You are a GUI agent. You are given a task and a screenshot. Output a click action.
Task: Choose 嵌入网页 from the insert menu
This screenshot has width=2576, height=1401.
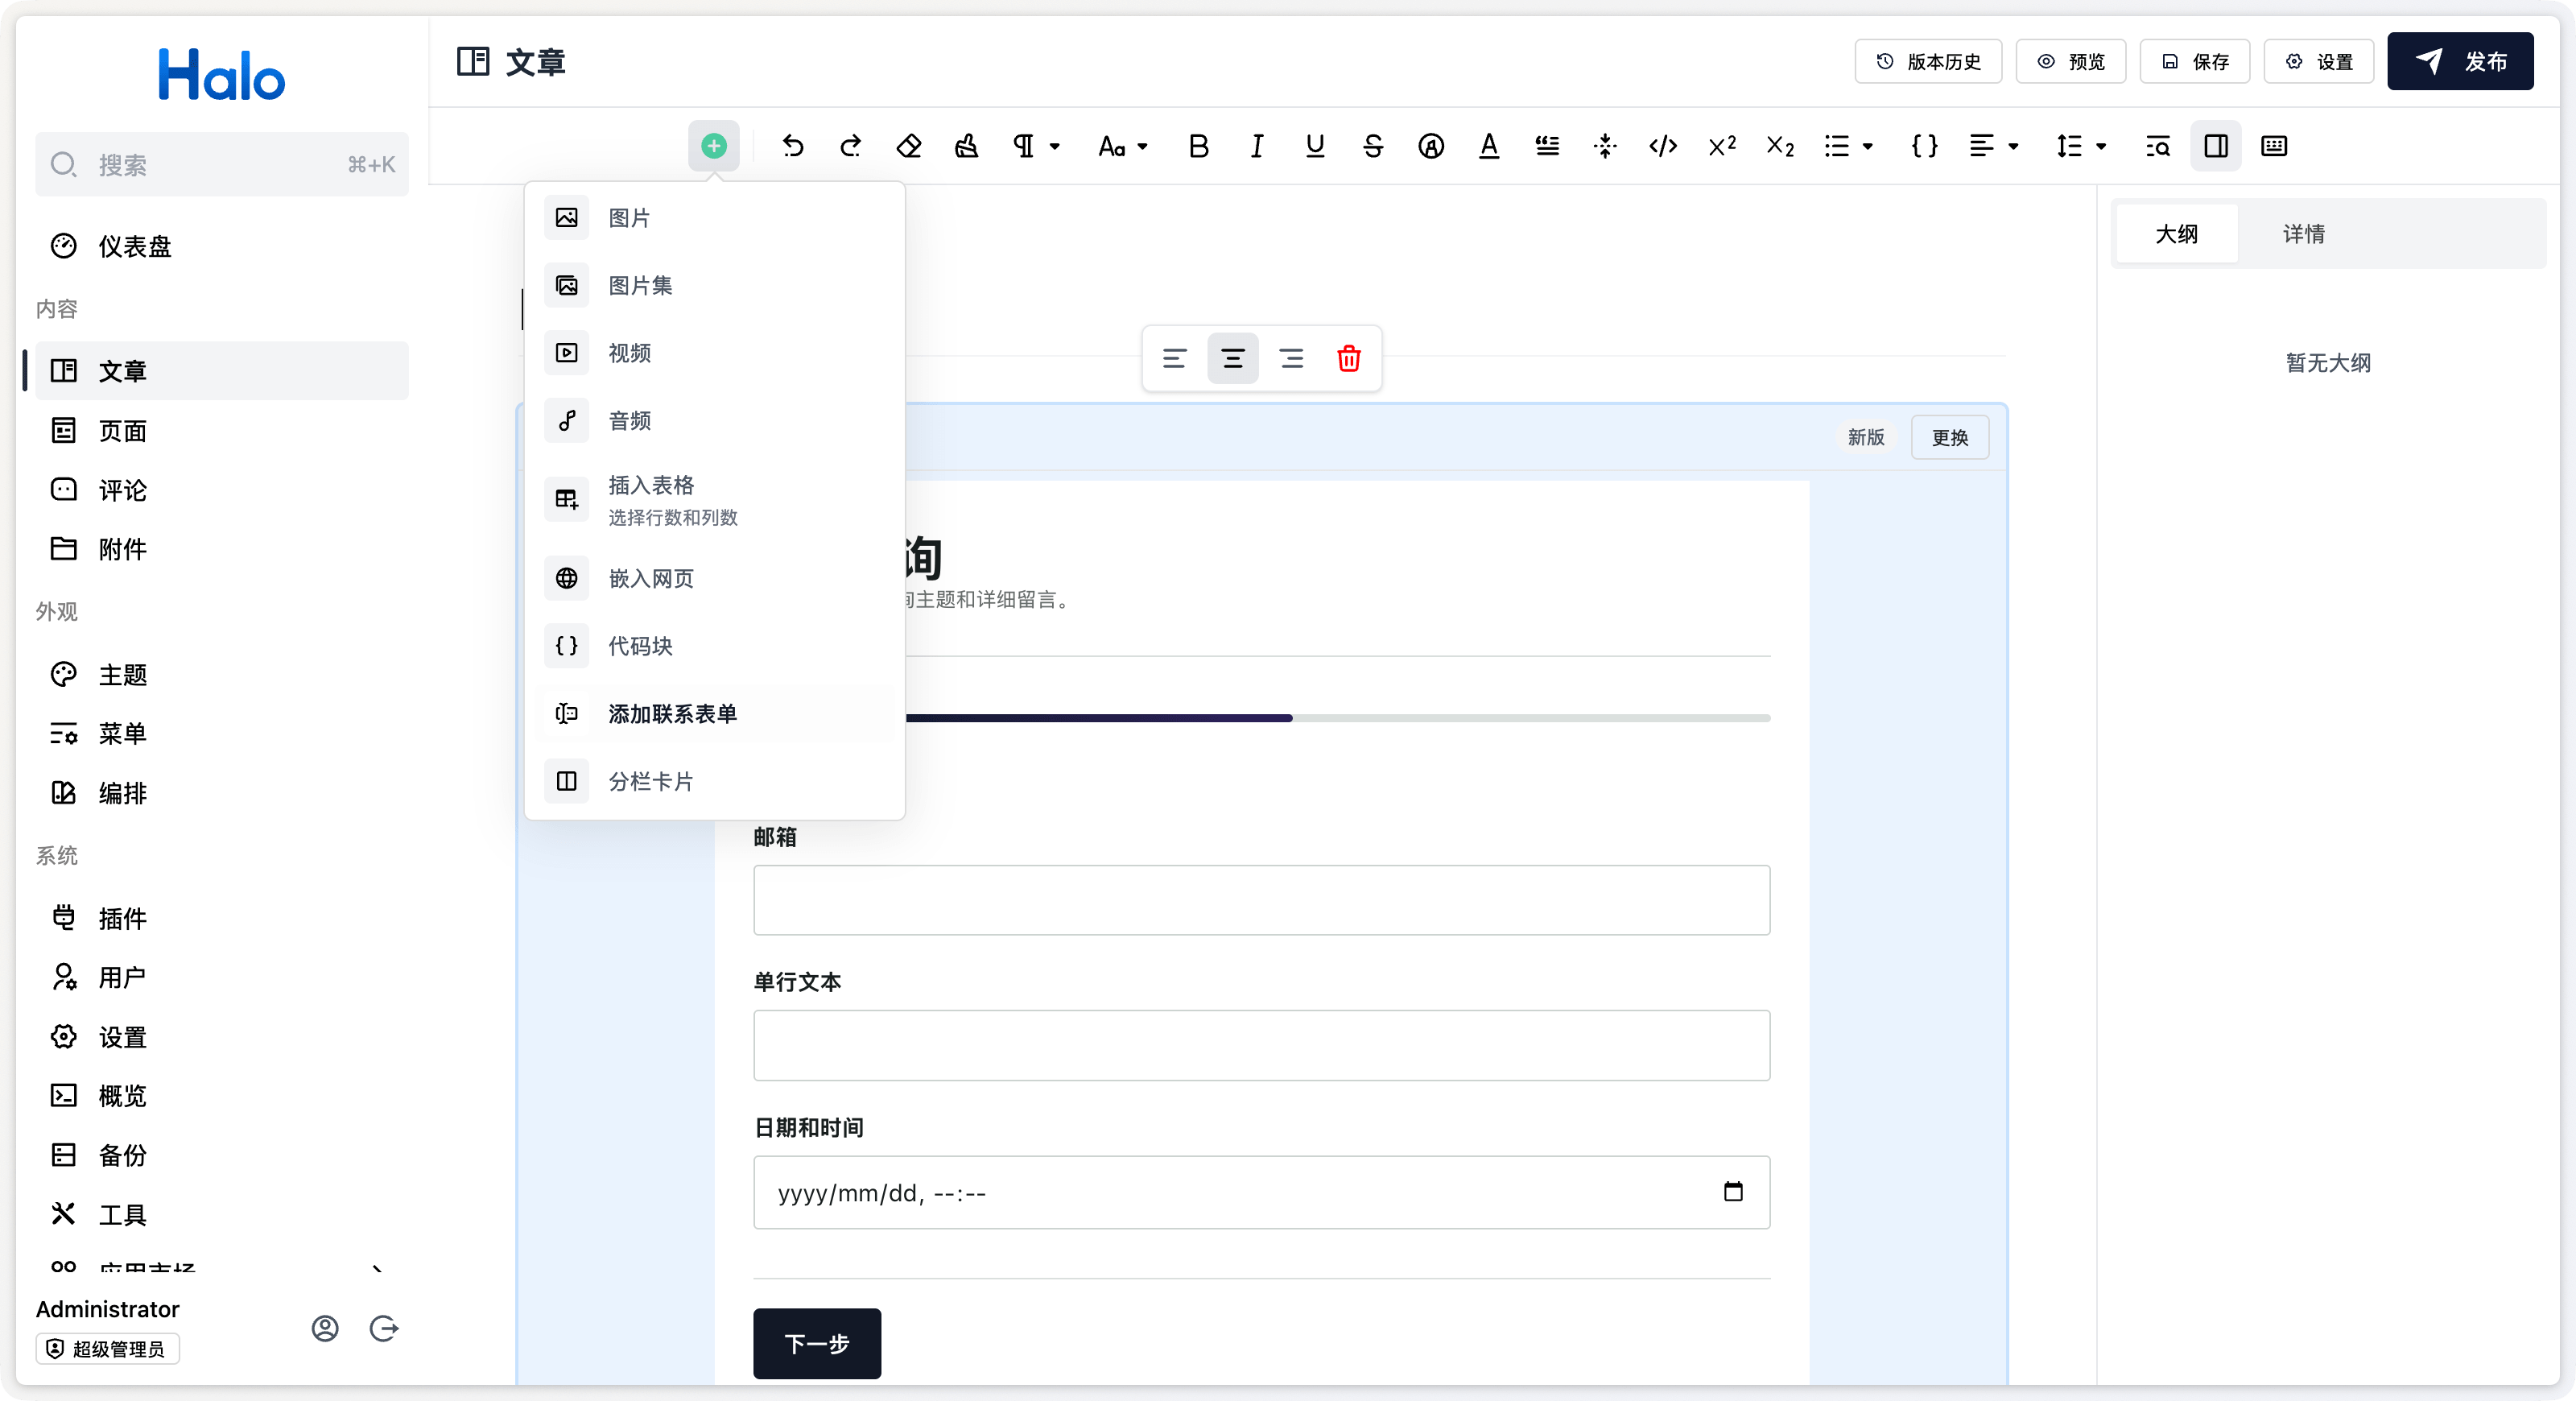click(714, 578)
